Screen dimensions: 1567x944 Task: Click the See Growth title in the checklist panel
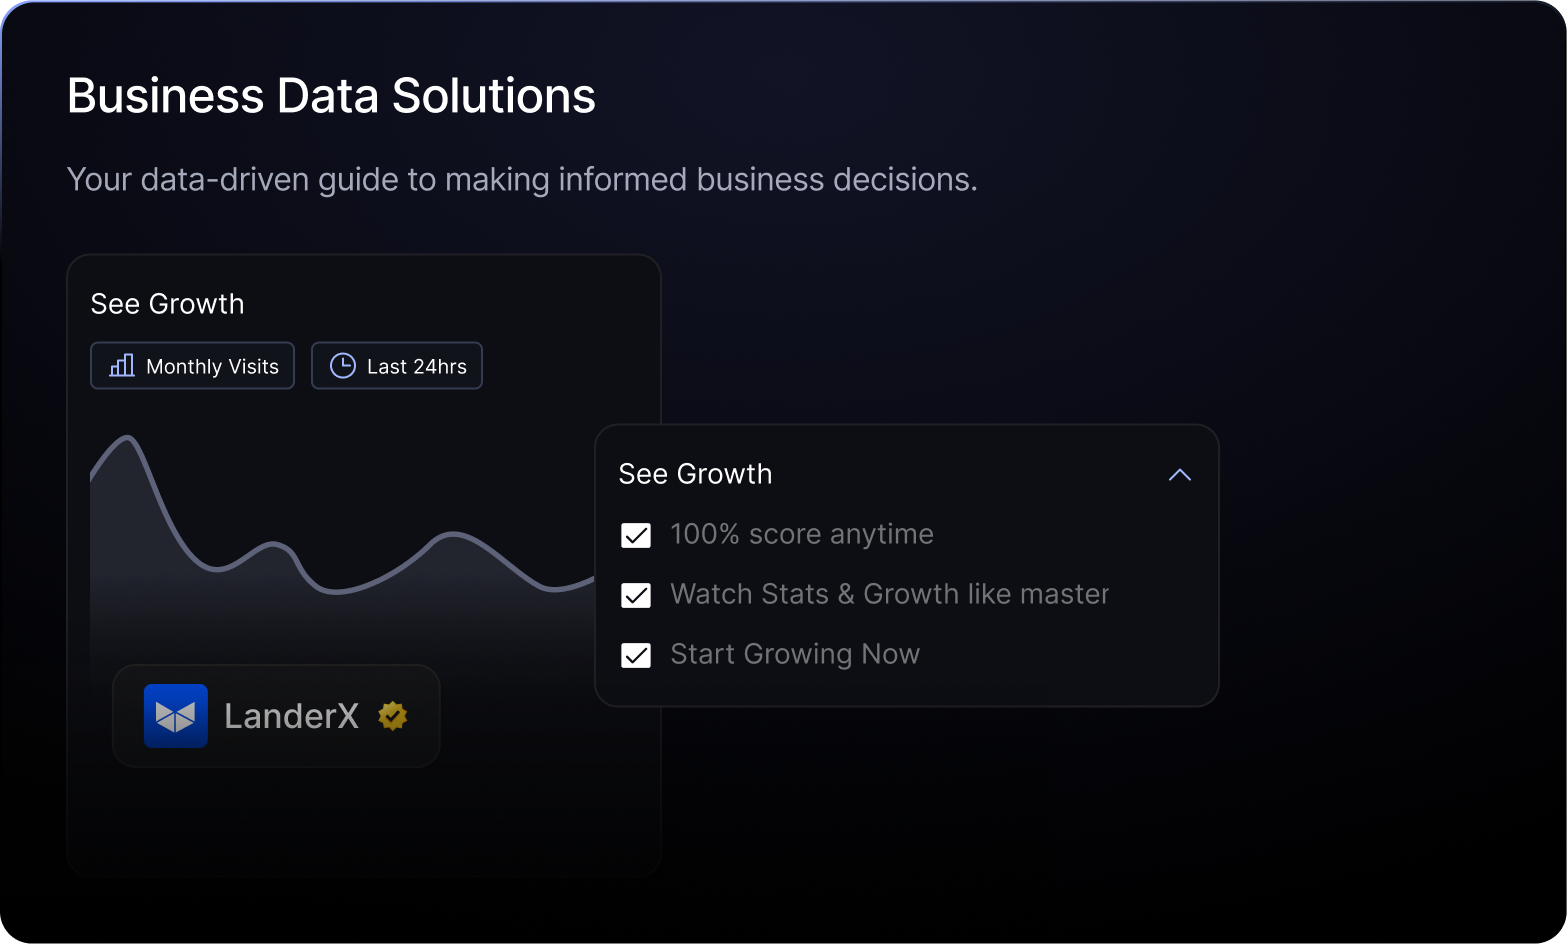pyautogui.click(x=695, y=474)
